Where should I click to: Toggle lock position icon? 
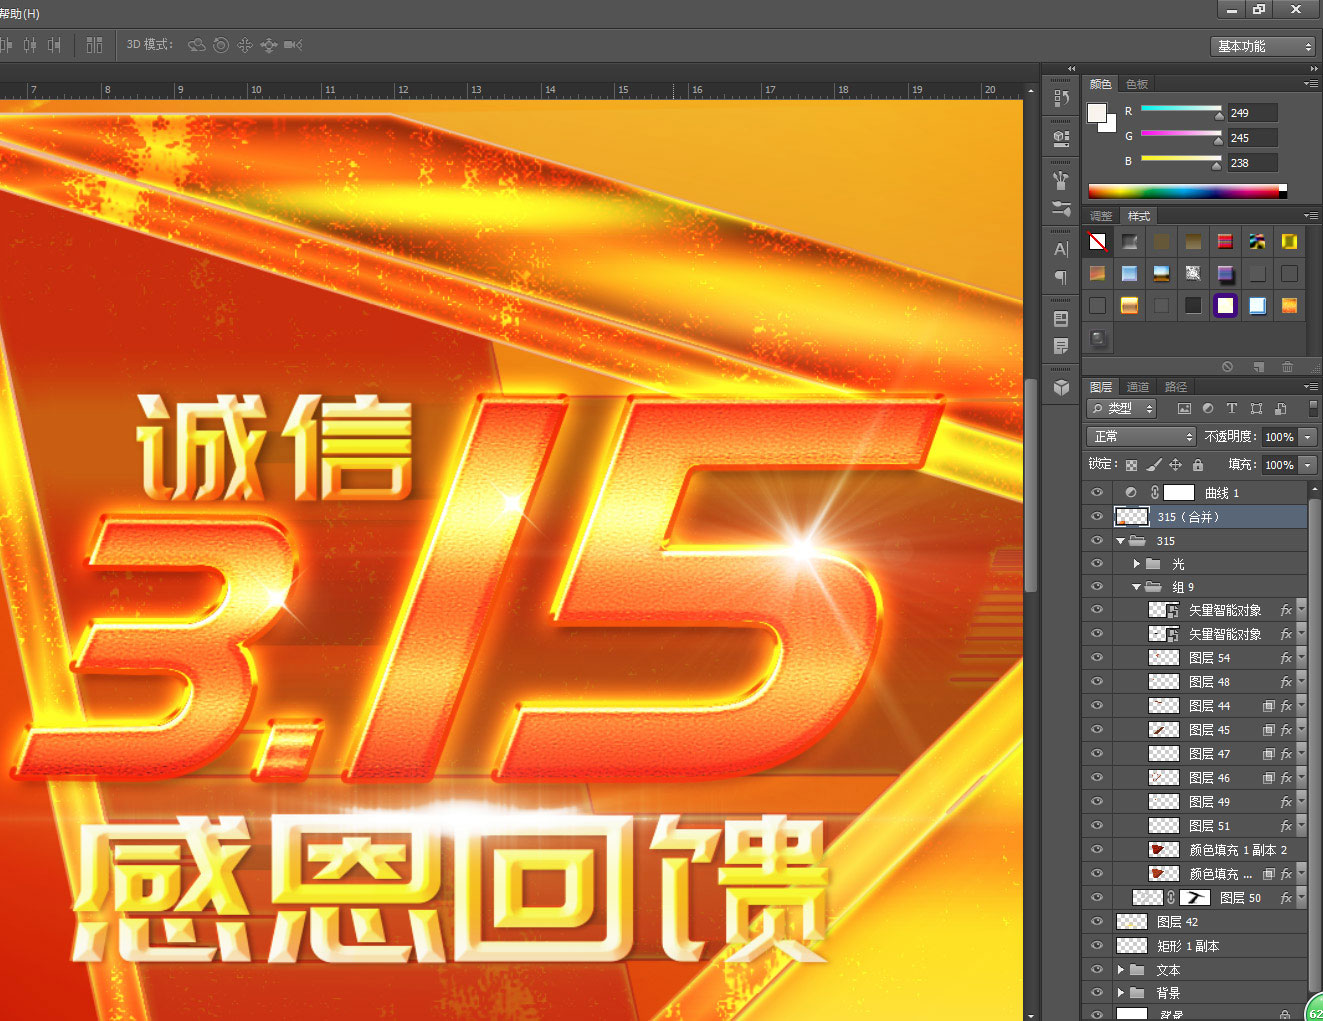click(1176, 465)
